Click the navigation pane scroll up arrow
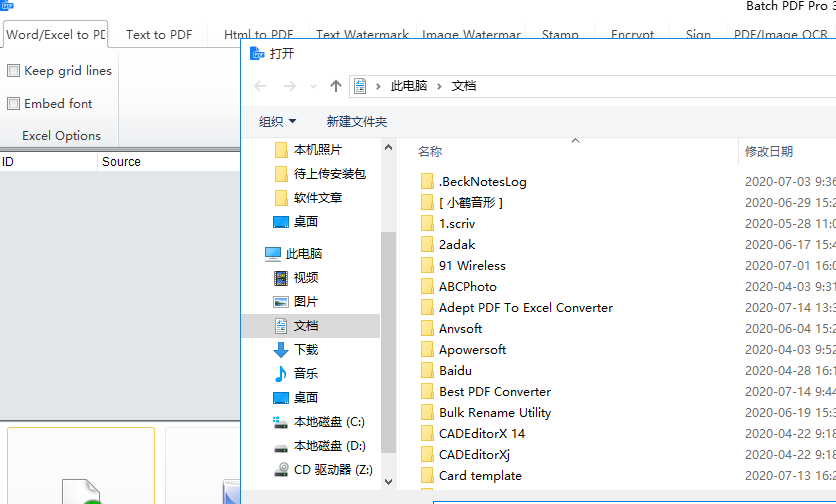The width and height of the screenshot is (836, 504). 388,148
